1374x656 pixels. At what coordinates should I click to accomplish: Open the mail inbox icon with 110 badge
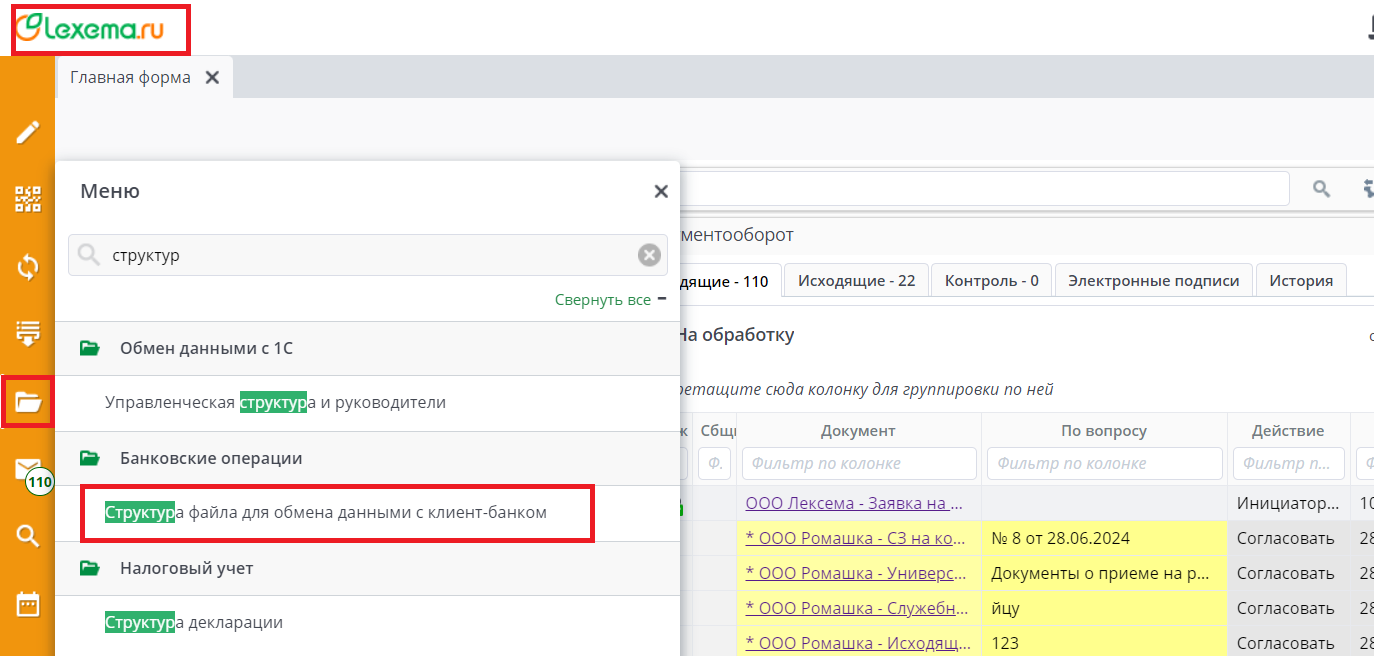tap(28, 470)
